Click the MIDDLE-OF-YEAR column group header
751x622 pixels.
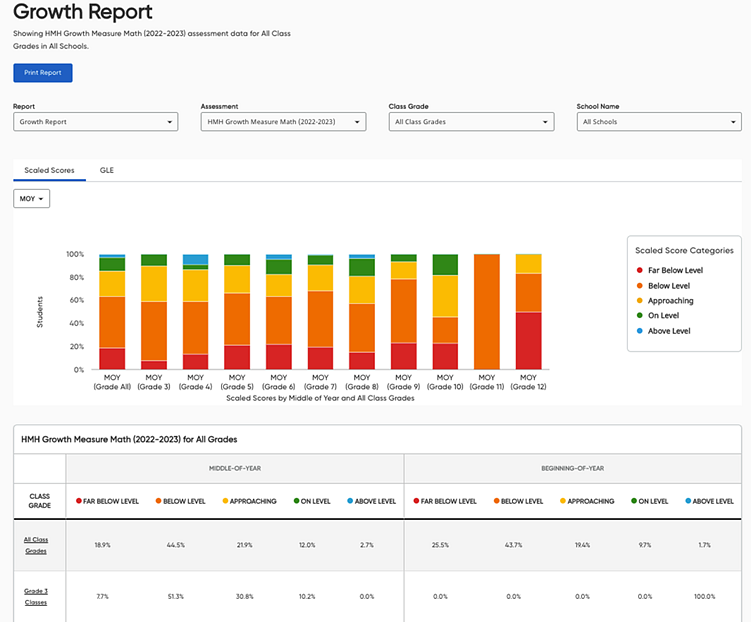(x=235, y=468)
